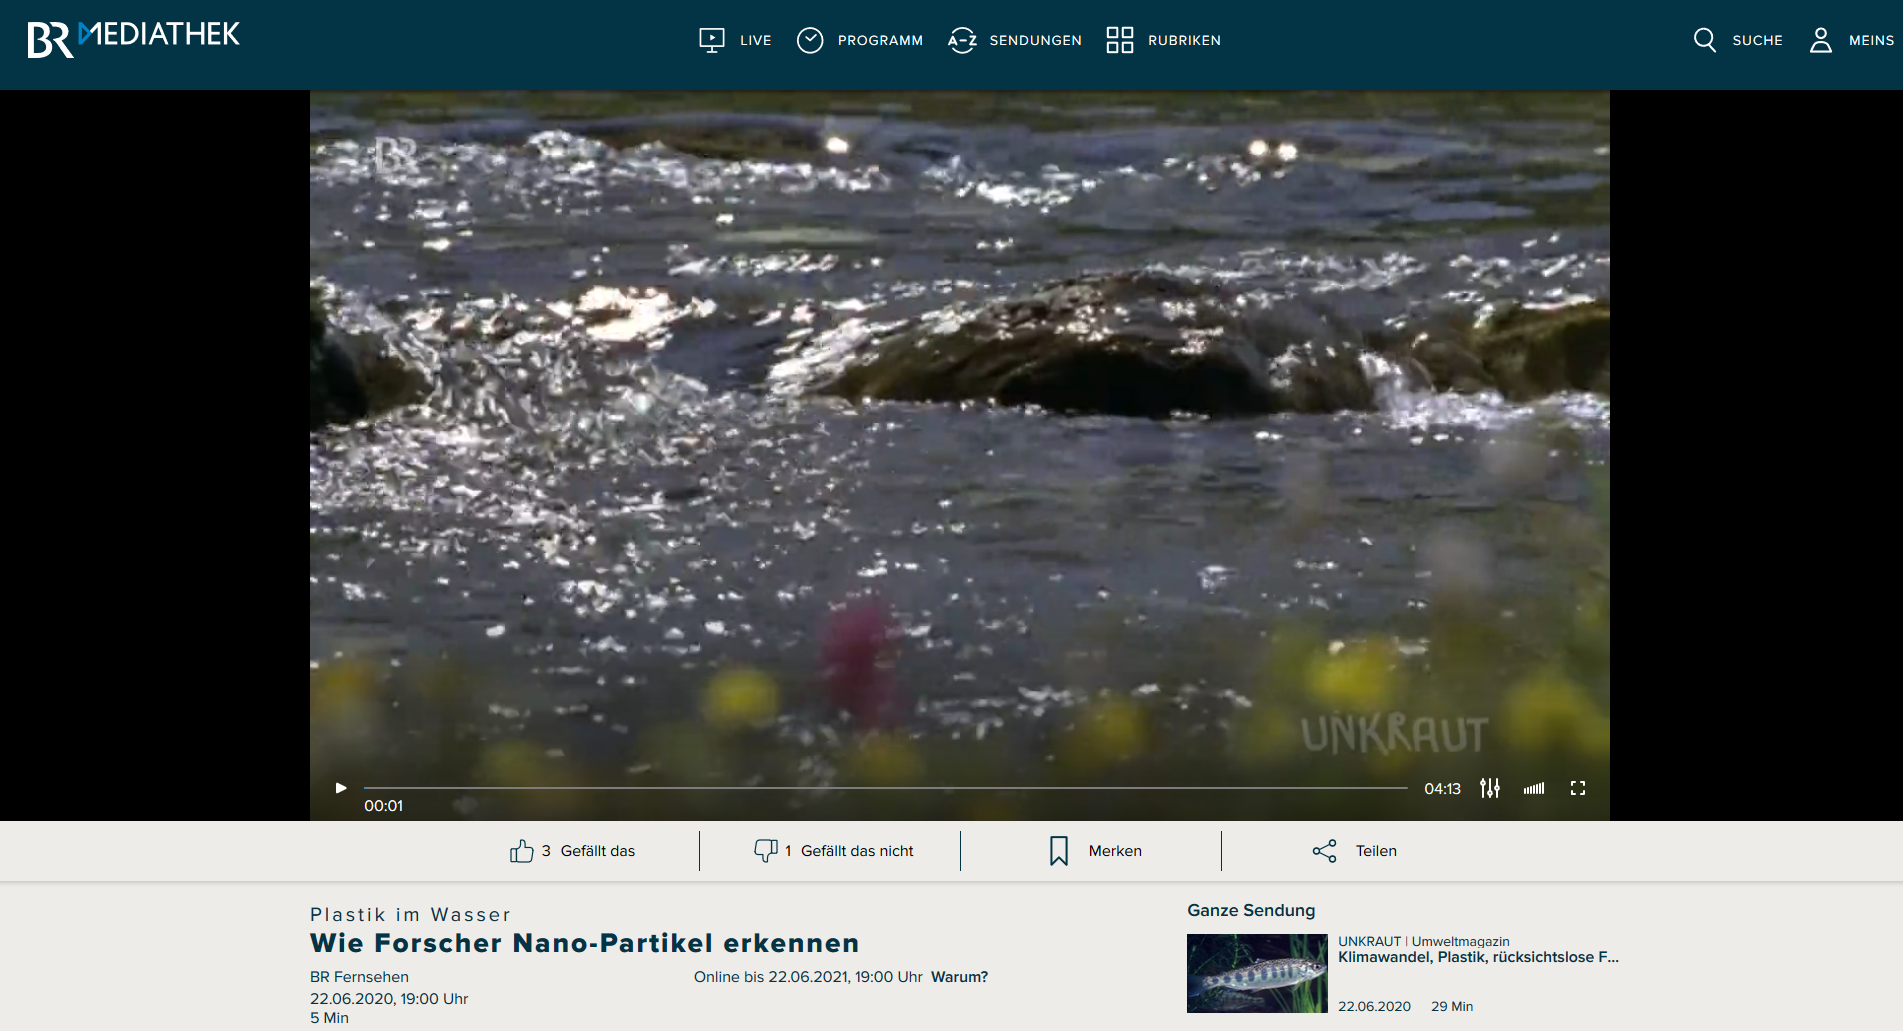This screenshot has height=1031, width=1903.
Task: Click the UNKRAUT | Umweltmagazin label
Action: (1424, 941)
